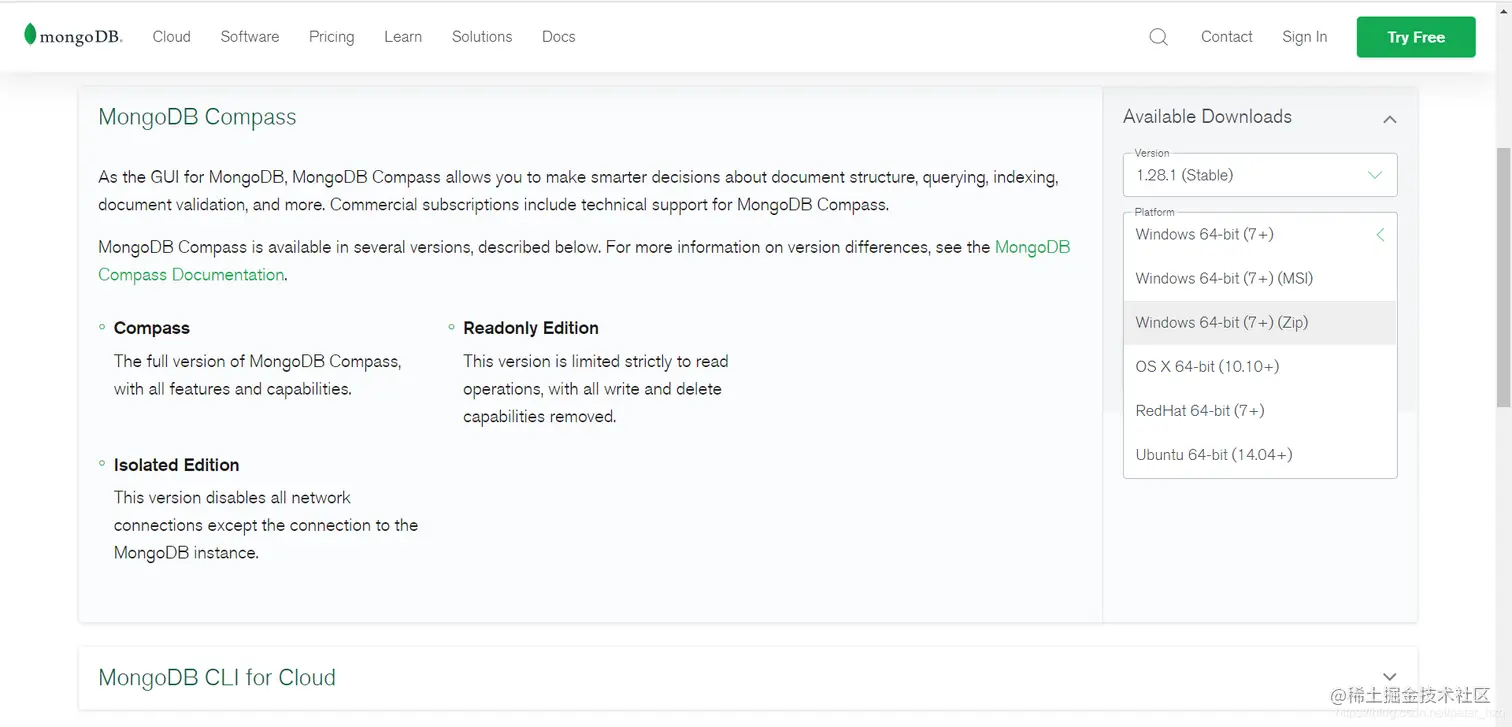Open the search magnifier icon
The width and height of the screenshot is (1512, 727).
point(1158,37)
